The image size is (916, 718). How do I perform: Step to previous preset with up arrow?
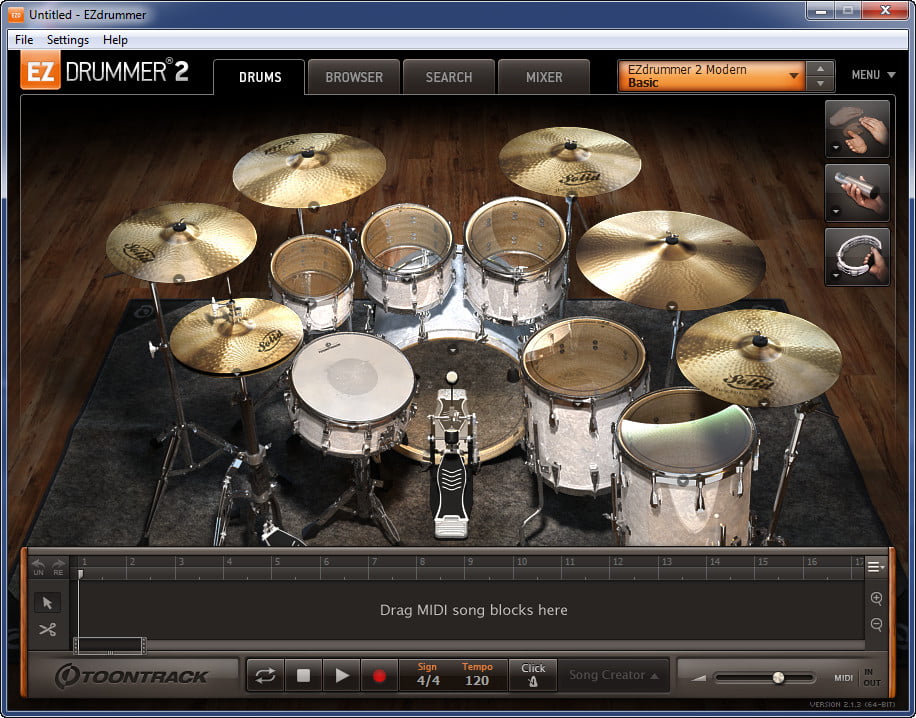(x=820, y=68)
